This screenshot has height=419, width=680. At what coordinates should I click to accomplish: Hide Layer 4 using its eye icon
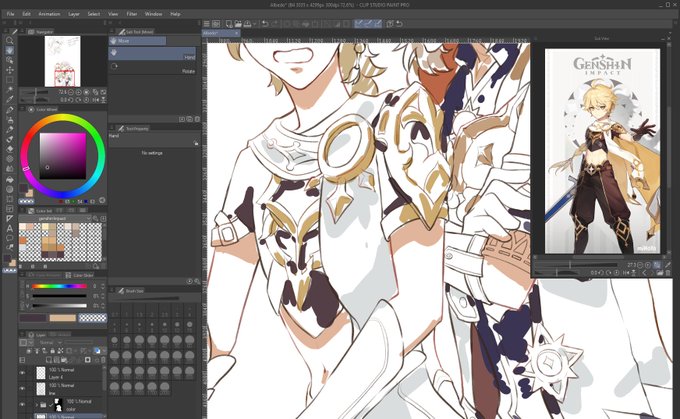(22, 373)
